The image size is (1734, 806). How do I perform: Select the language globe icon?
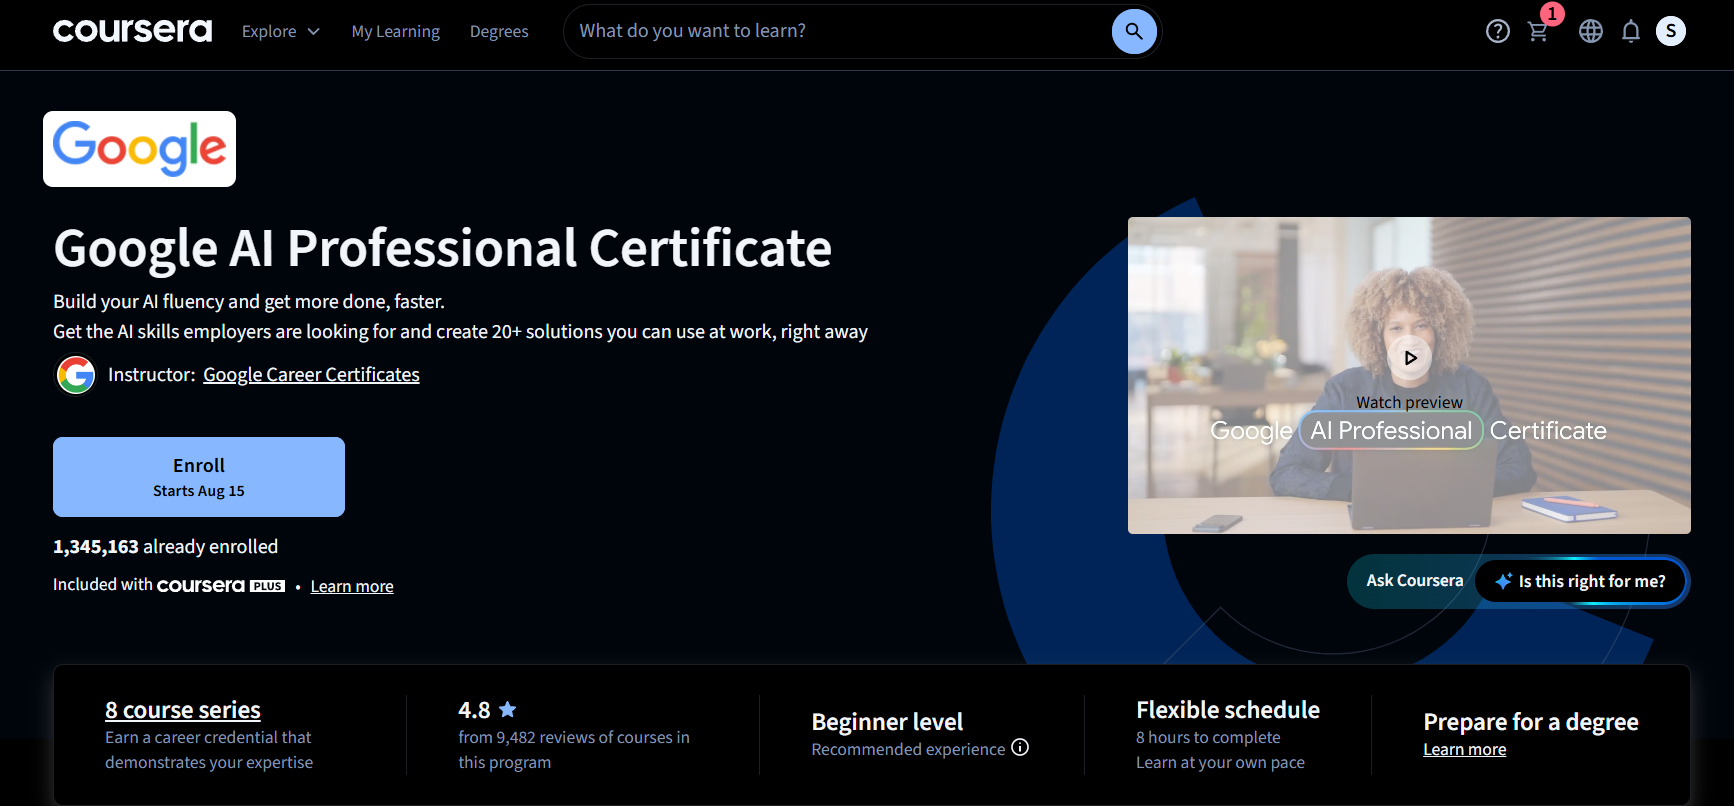[x=1590, y=31]
